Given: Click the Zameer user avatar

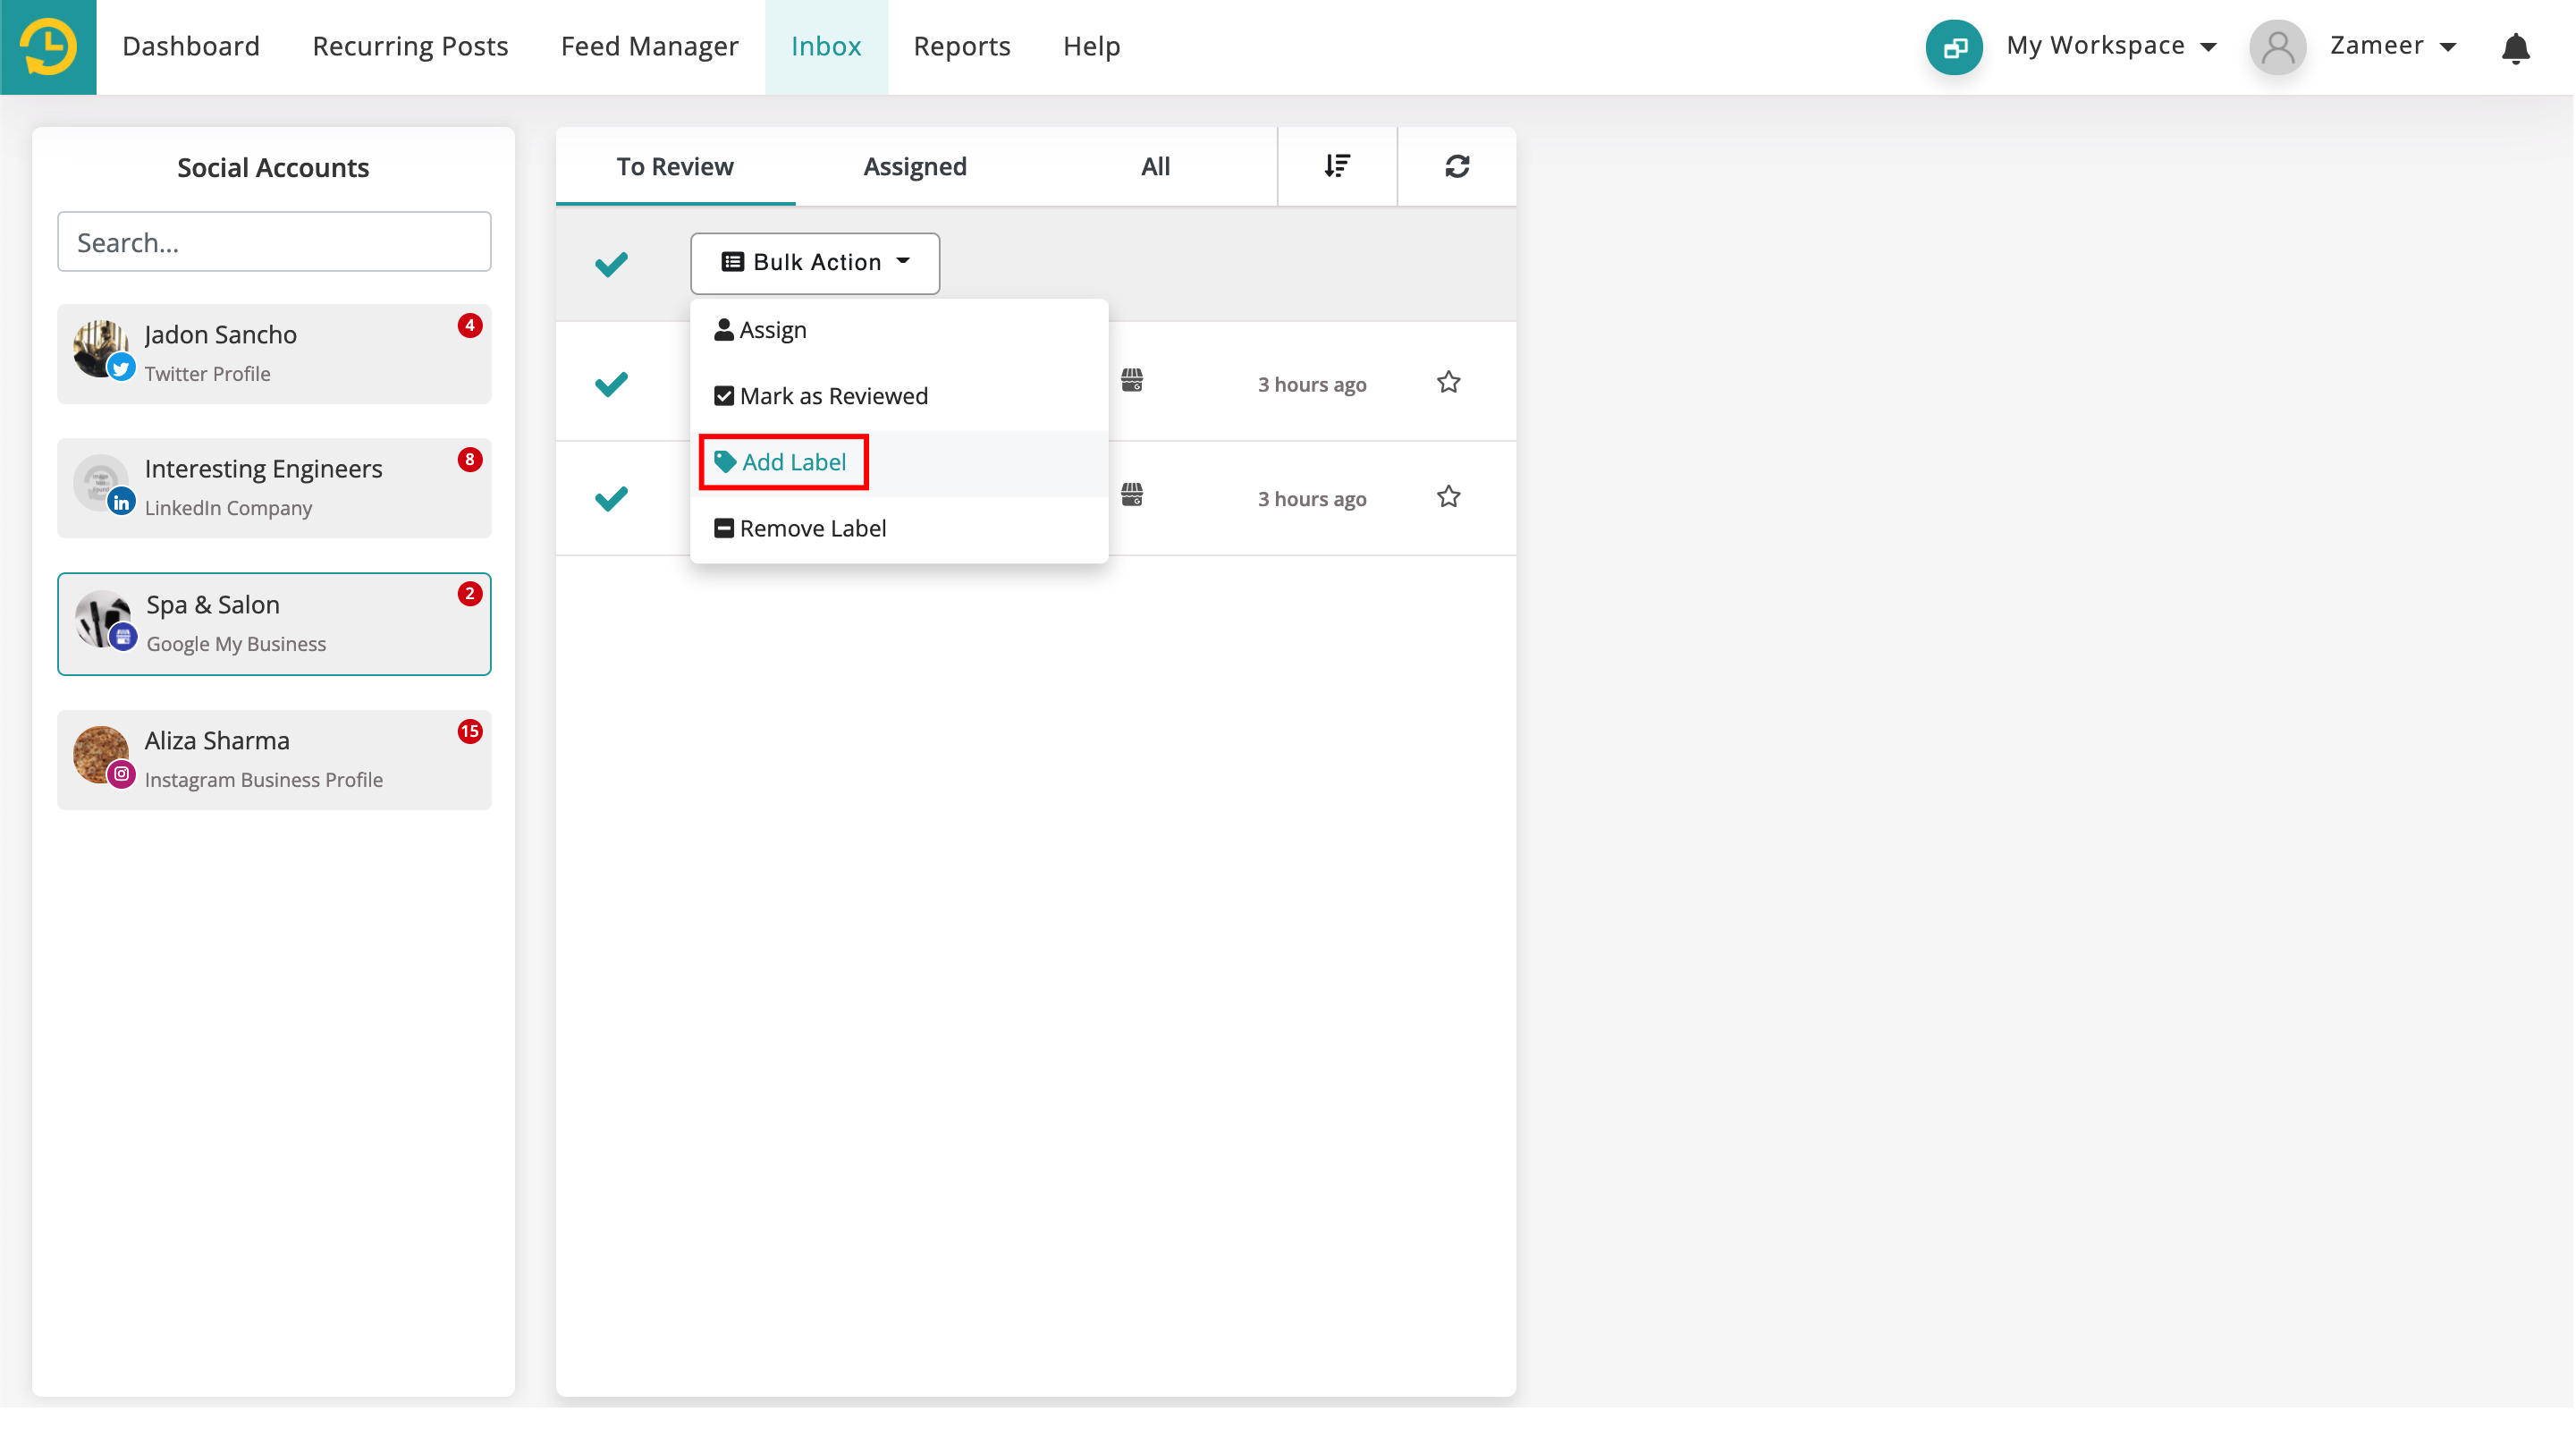Looking at the screenshot, I should click(x=2277, y=47).
